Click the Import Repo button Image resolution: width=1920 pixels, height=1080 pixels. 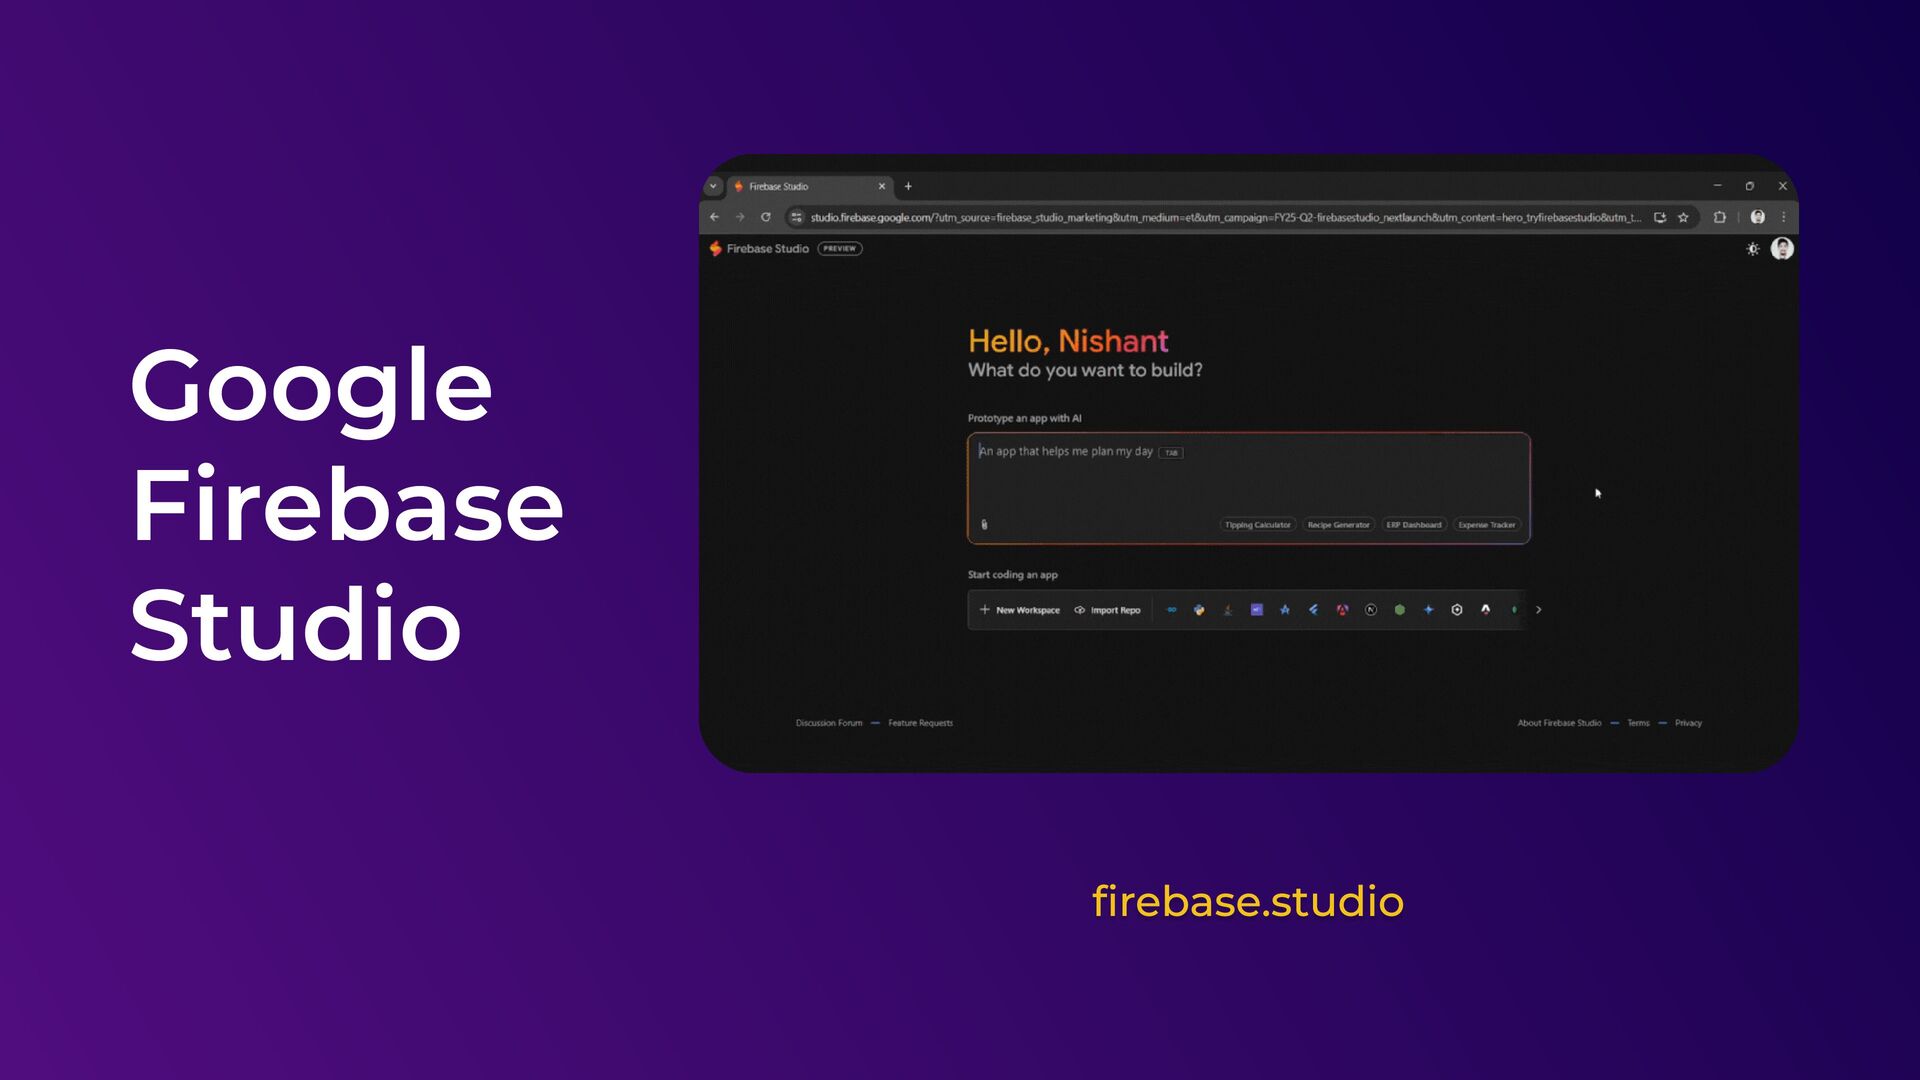[x=1107, y=609]
